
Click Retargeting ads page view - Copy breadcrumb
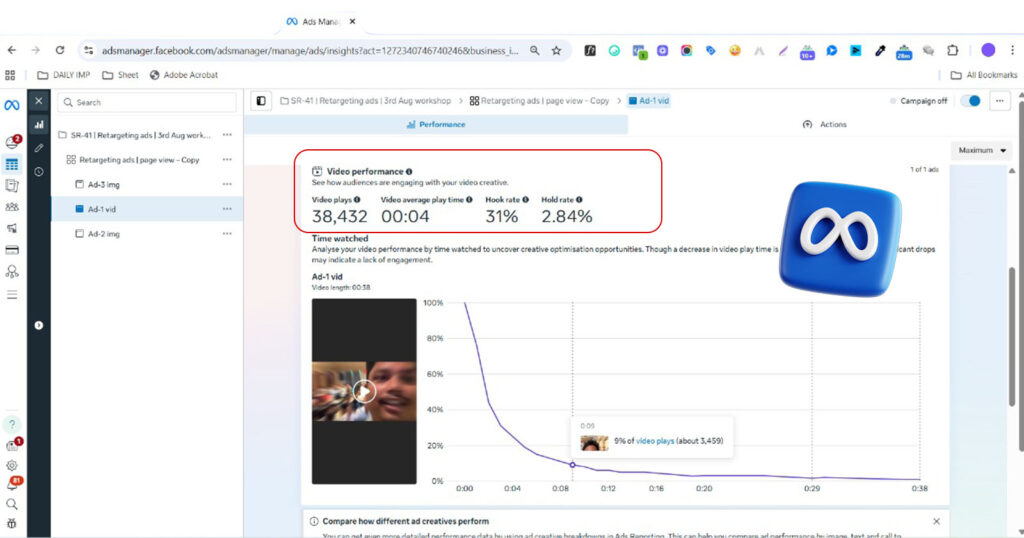point(539,101)
